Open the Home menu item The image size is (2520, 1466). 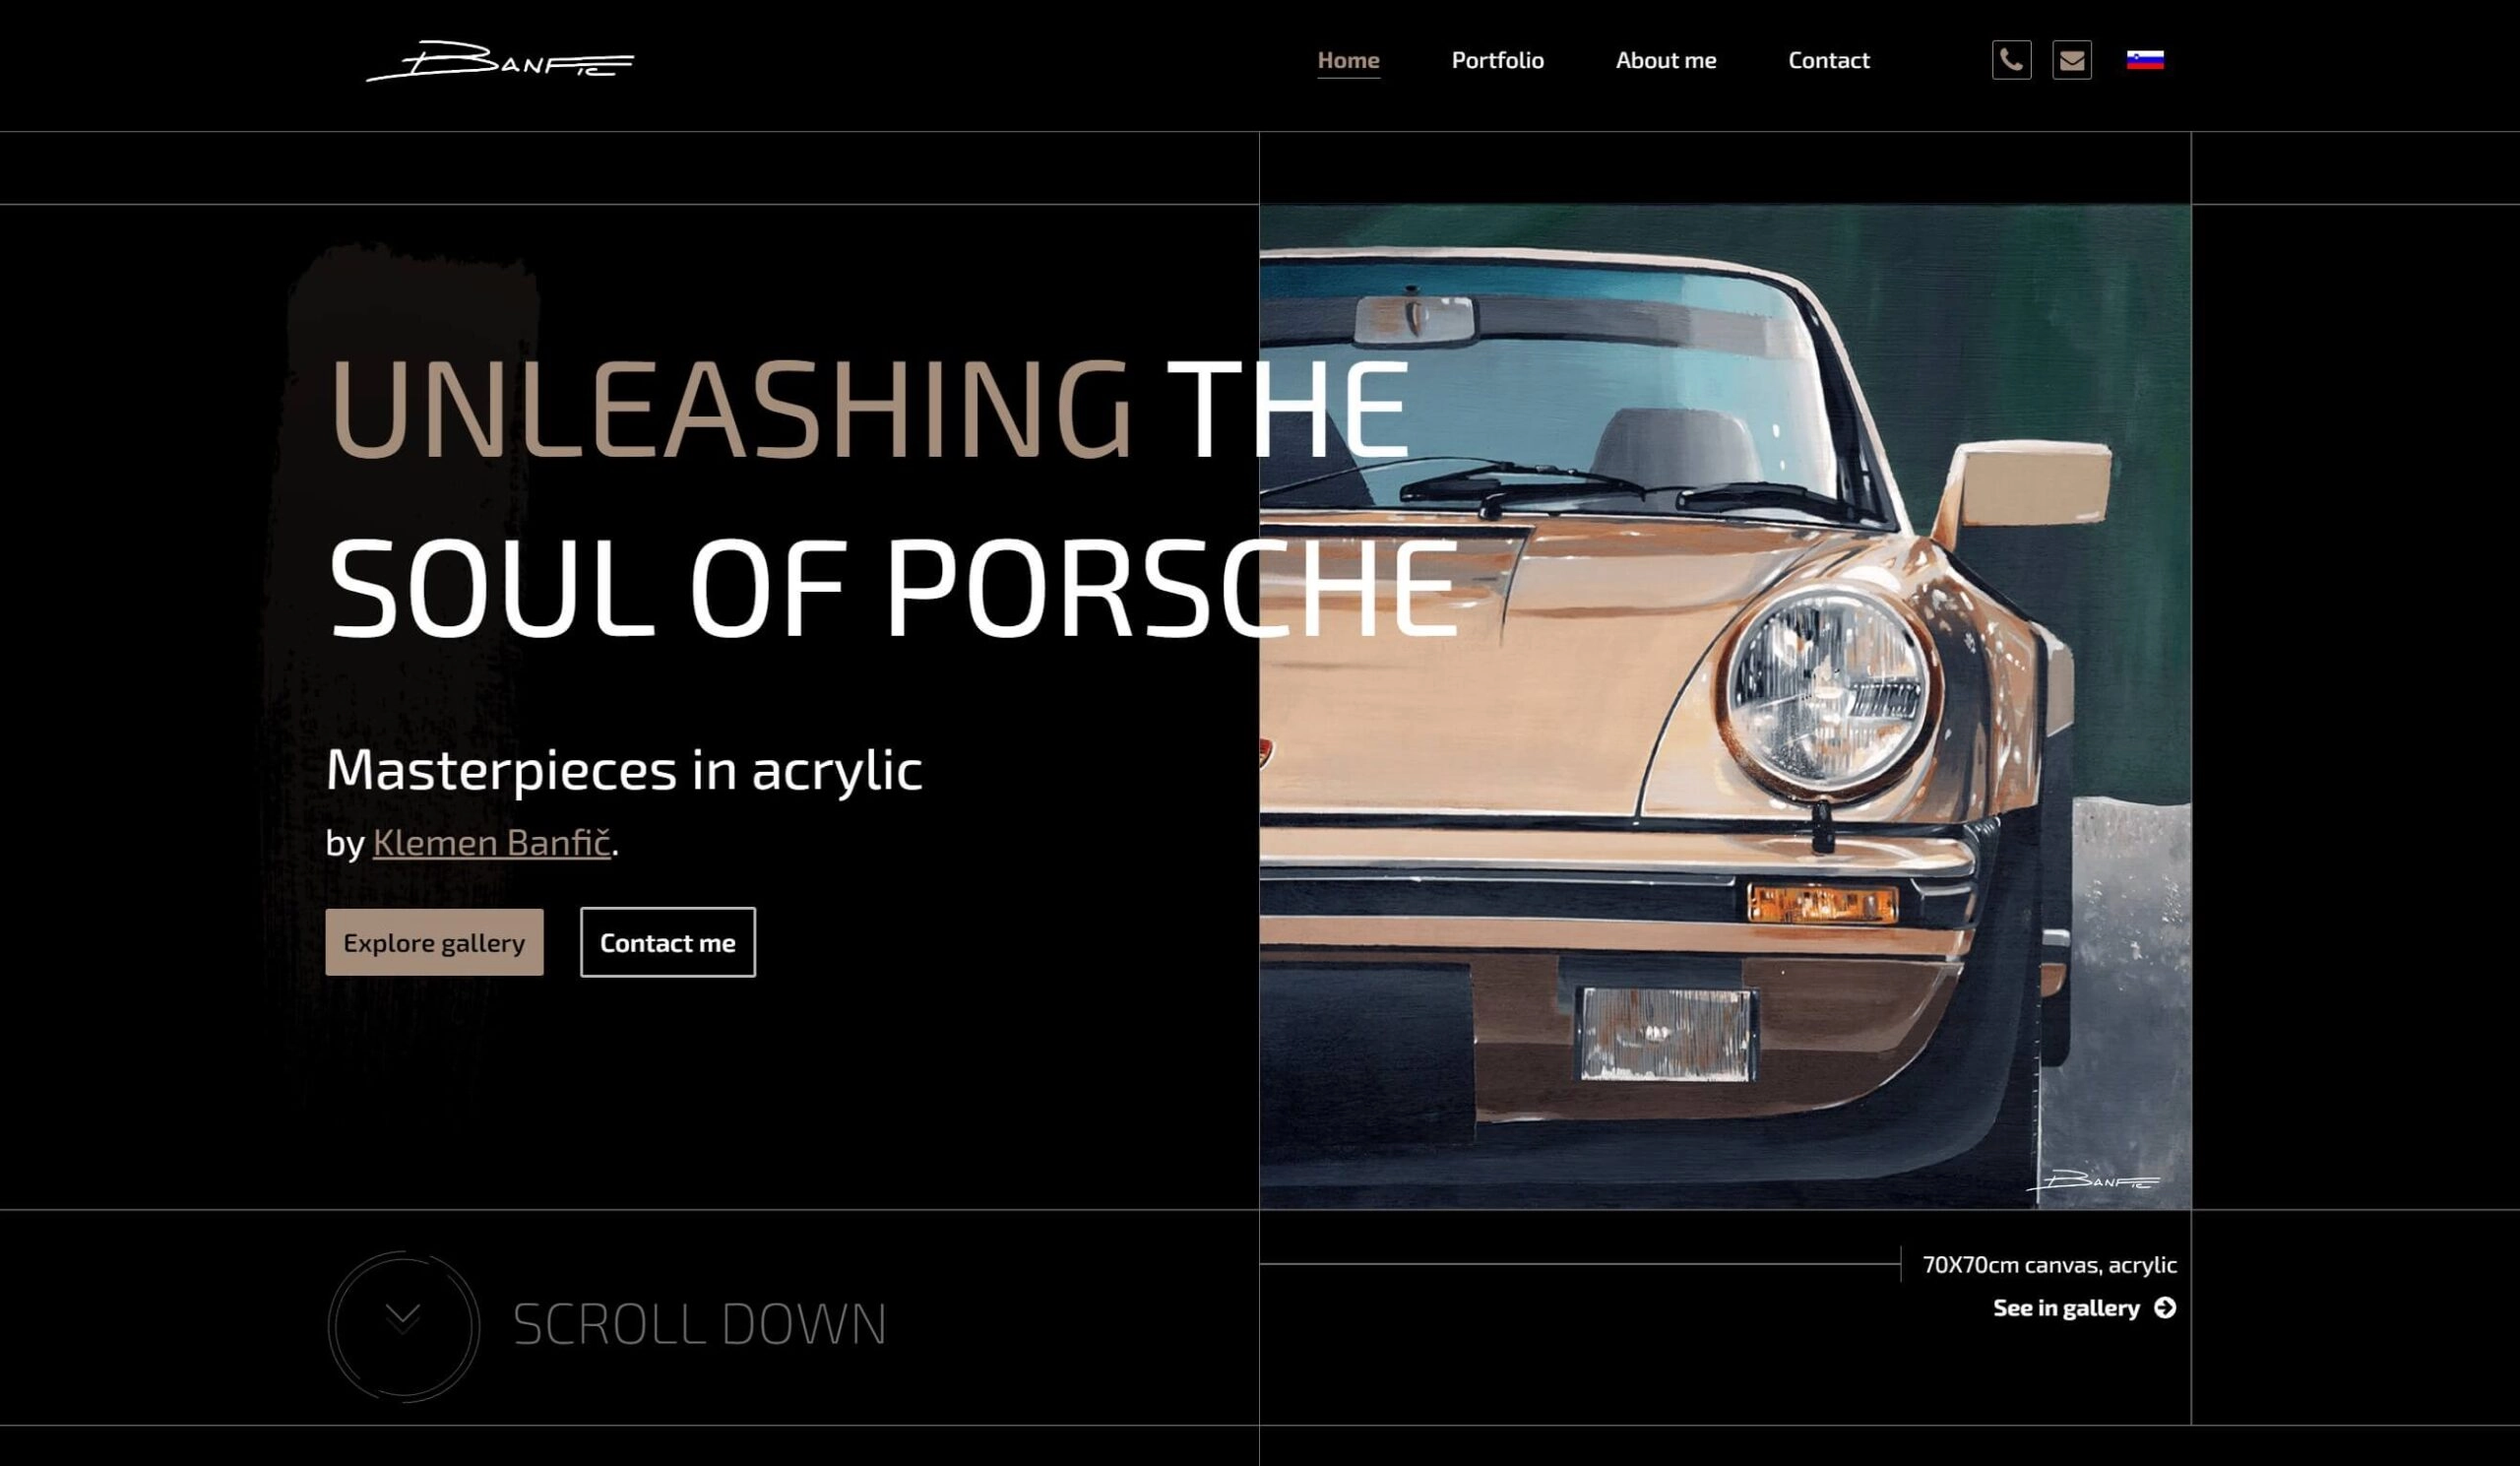click(1348, 60)
